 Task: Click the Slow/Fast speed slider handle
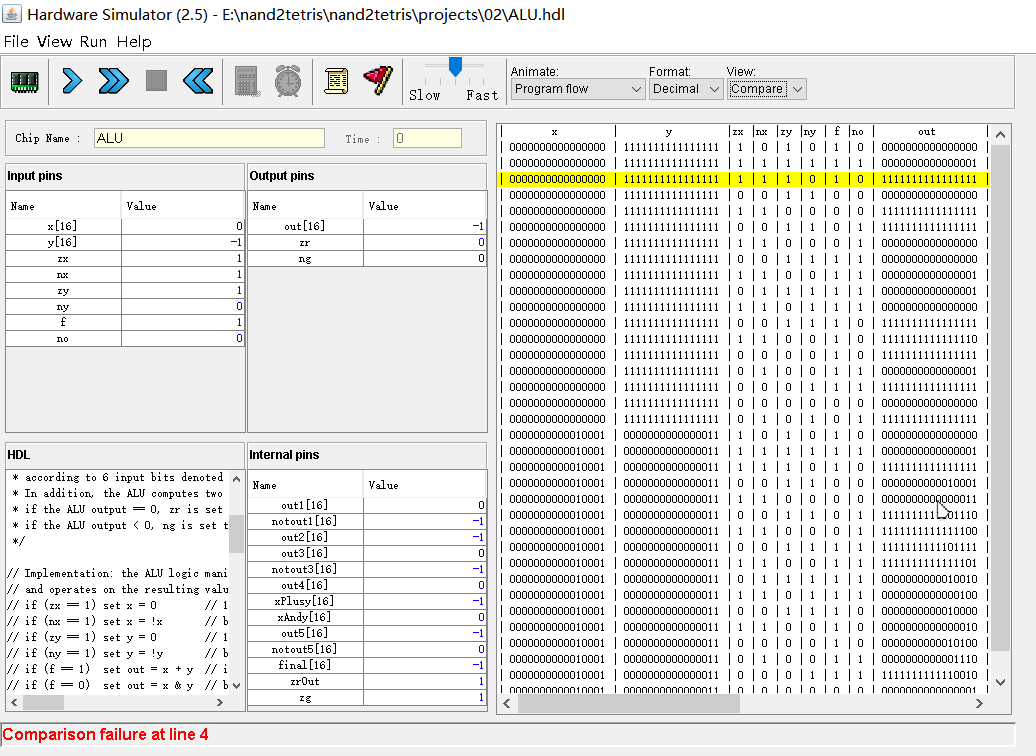click(455, 67)
